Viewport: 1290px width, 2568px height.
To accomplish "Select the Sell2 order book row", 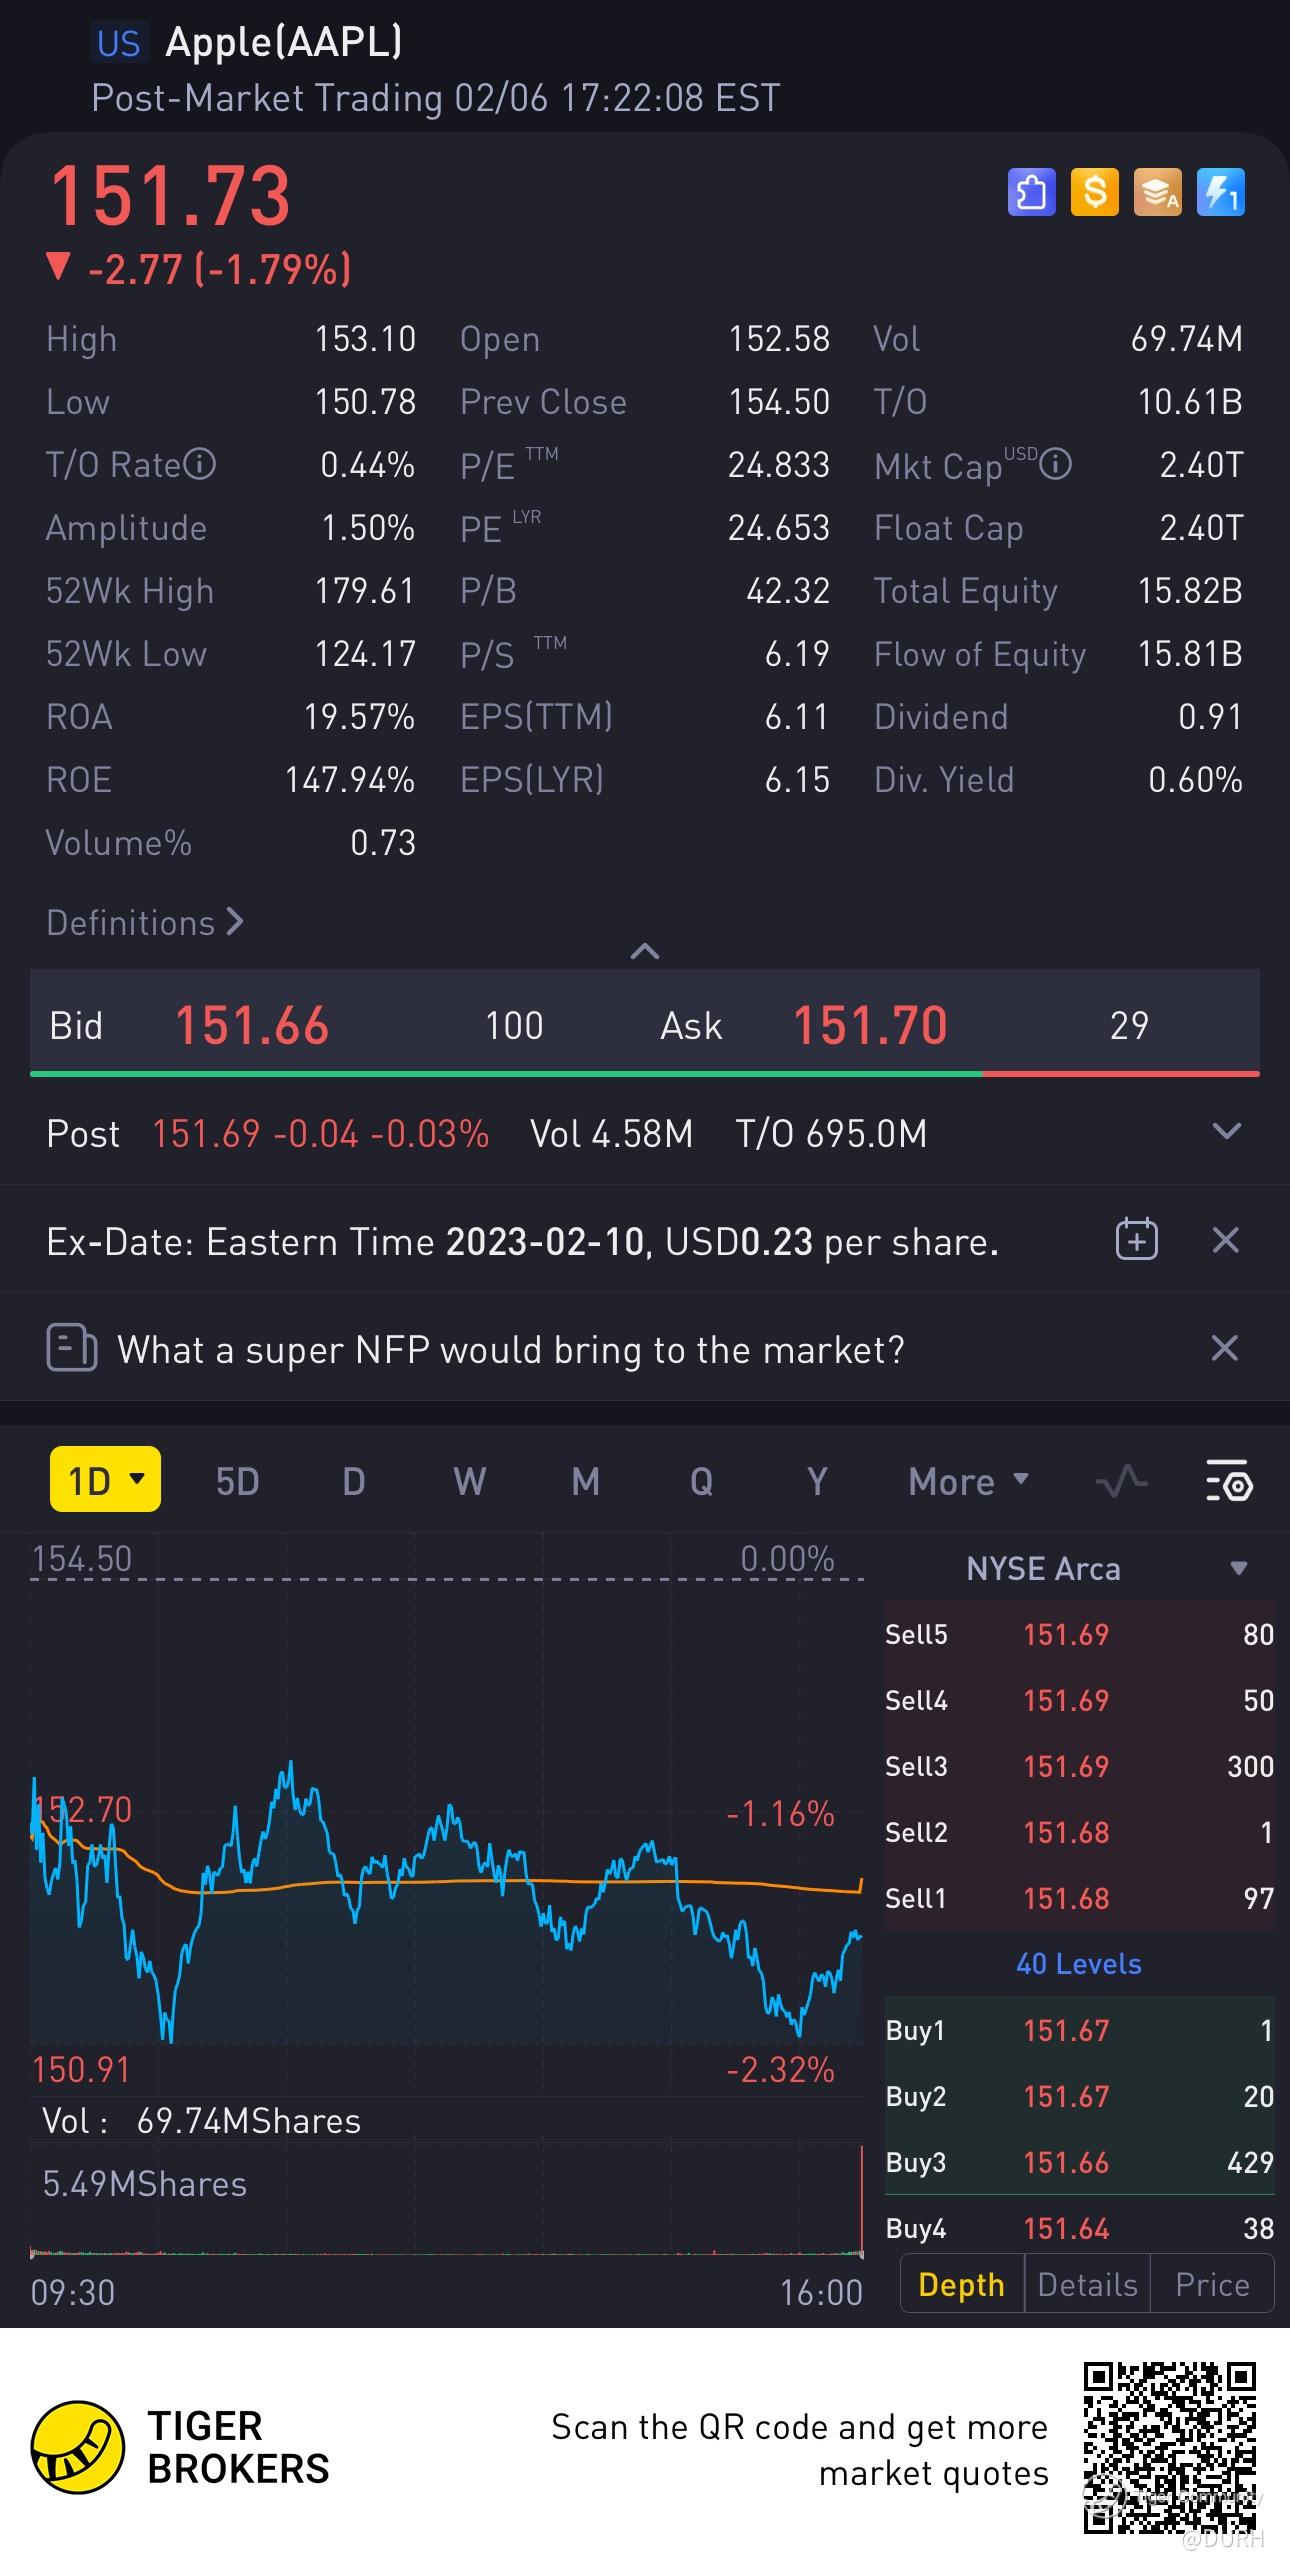I will coord(1080,1832).
